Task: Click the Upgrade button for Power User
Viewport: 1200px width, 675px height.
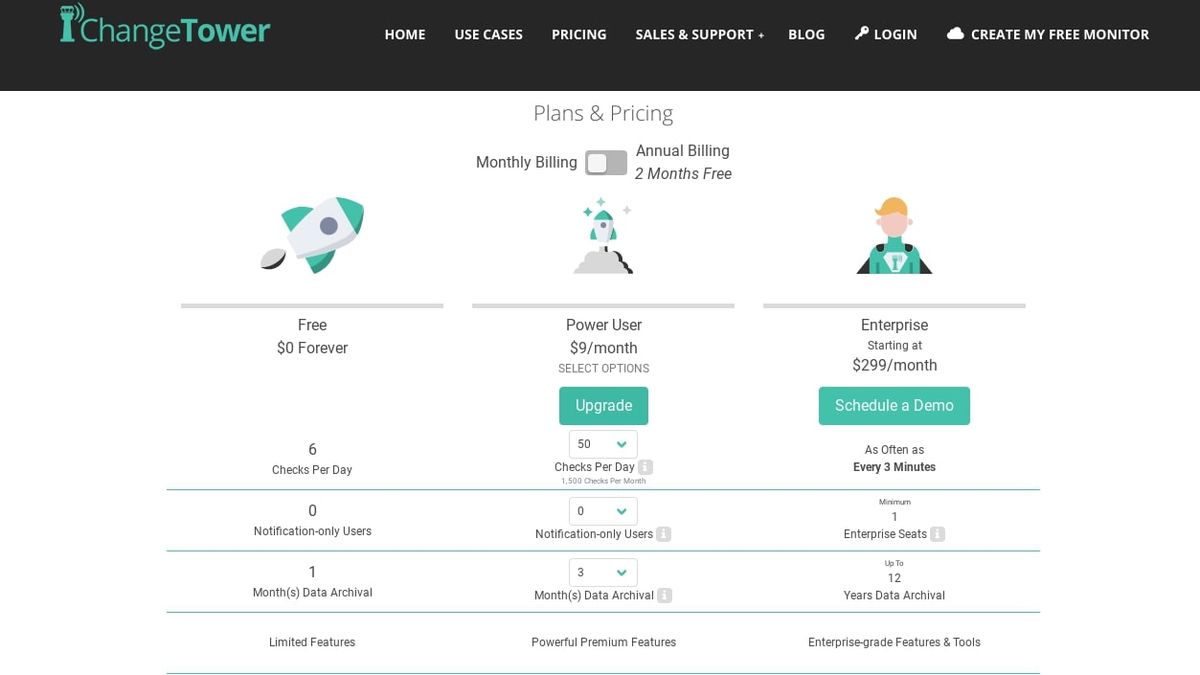Action: pos(603,405)
